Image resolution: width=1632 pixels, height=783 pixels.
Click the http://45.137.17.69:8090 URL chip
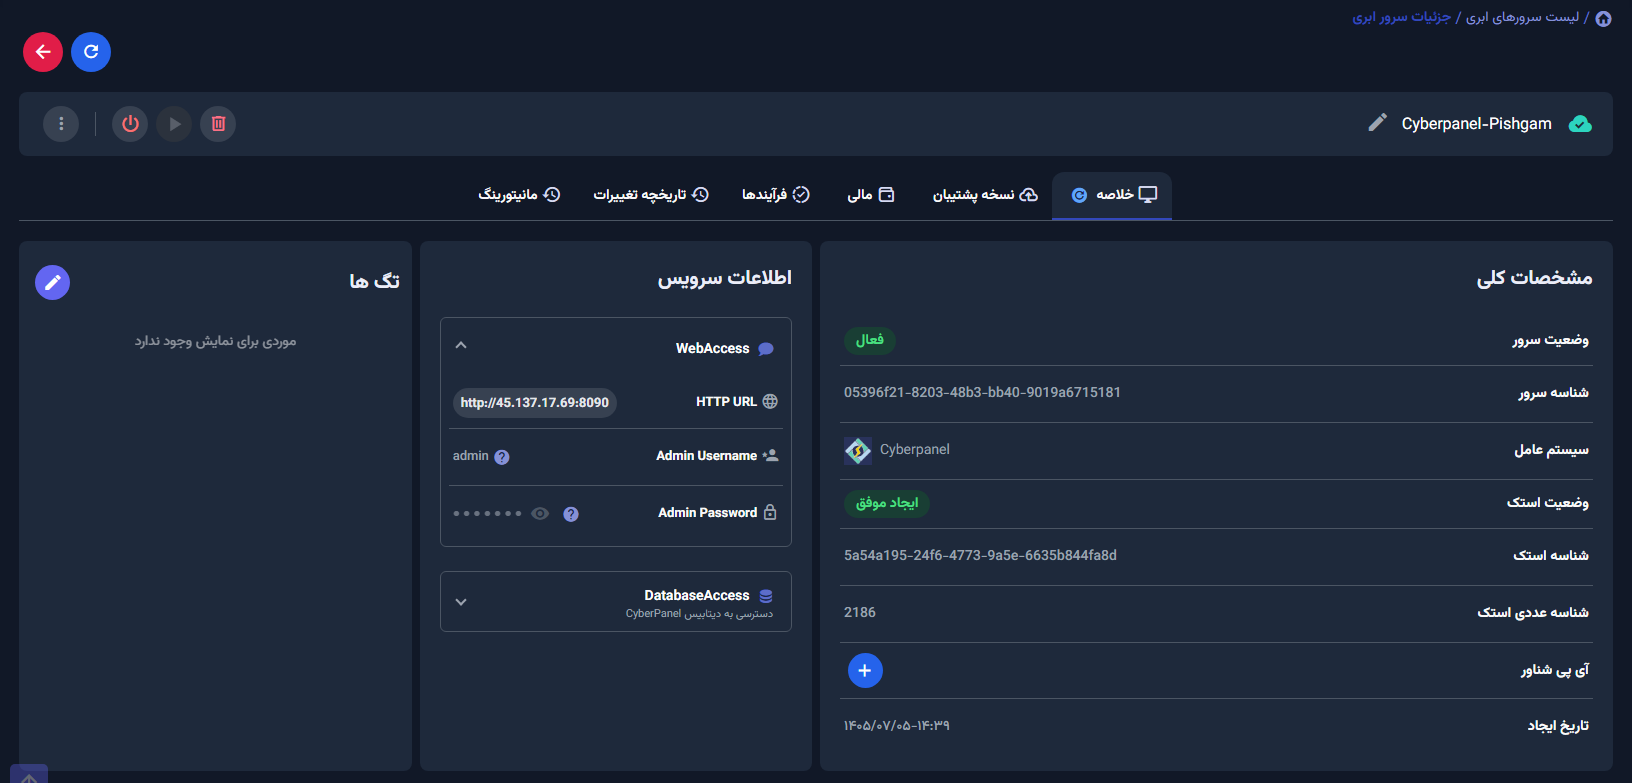pos(535,403)
